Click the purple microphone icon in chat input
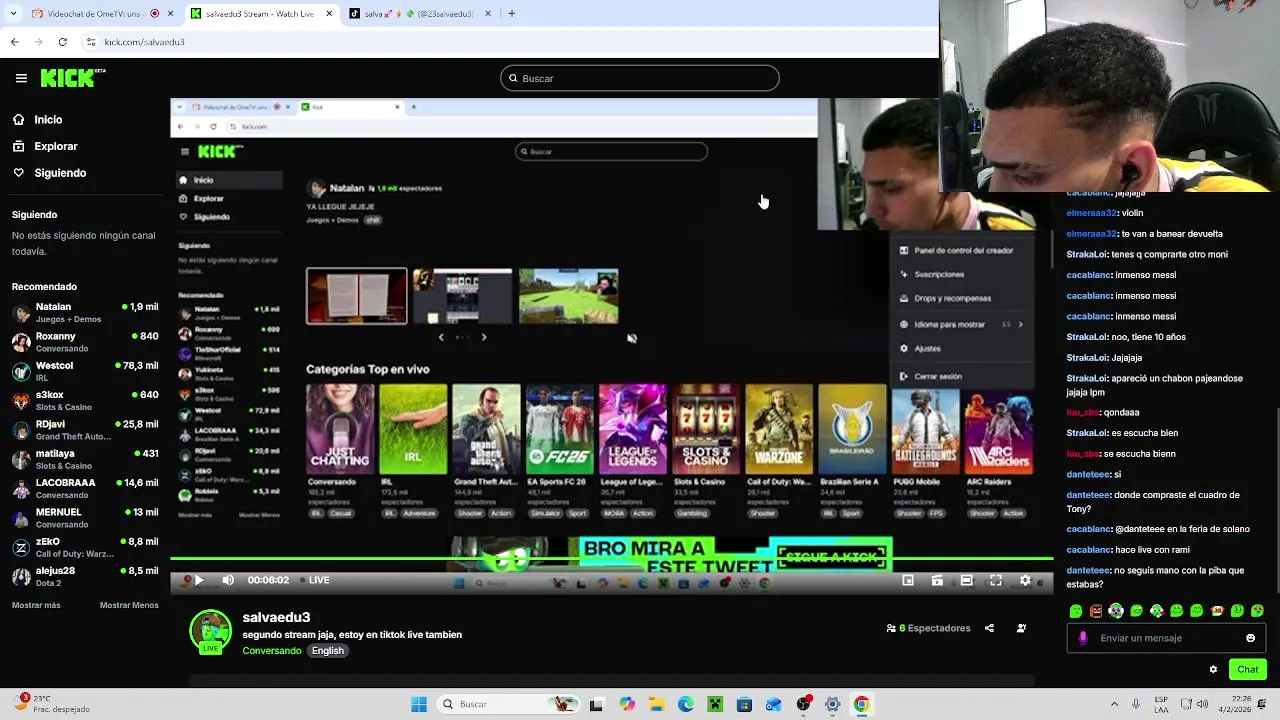Image resolution: width=1280 pixels, height=720 pixels. [1083, 638]
